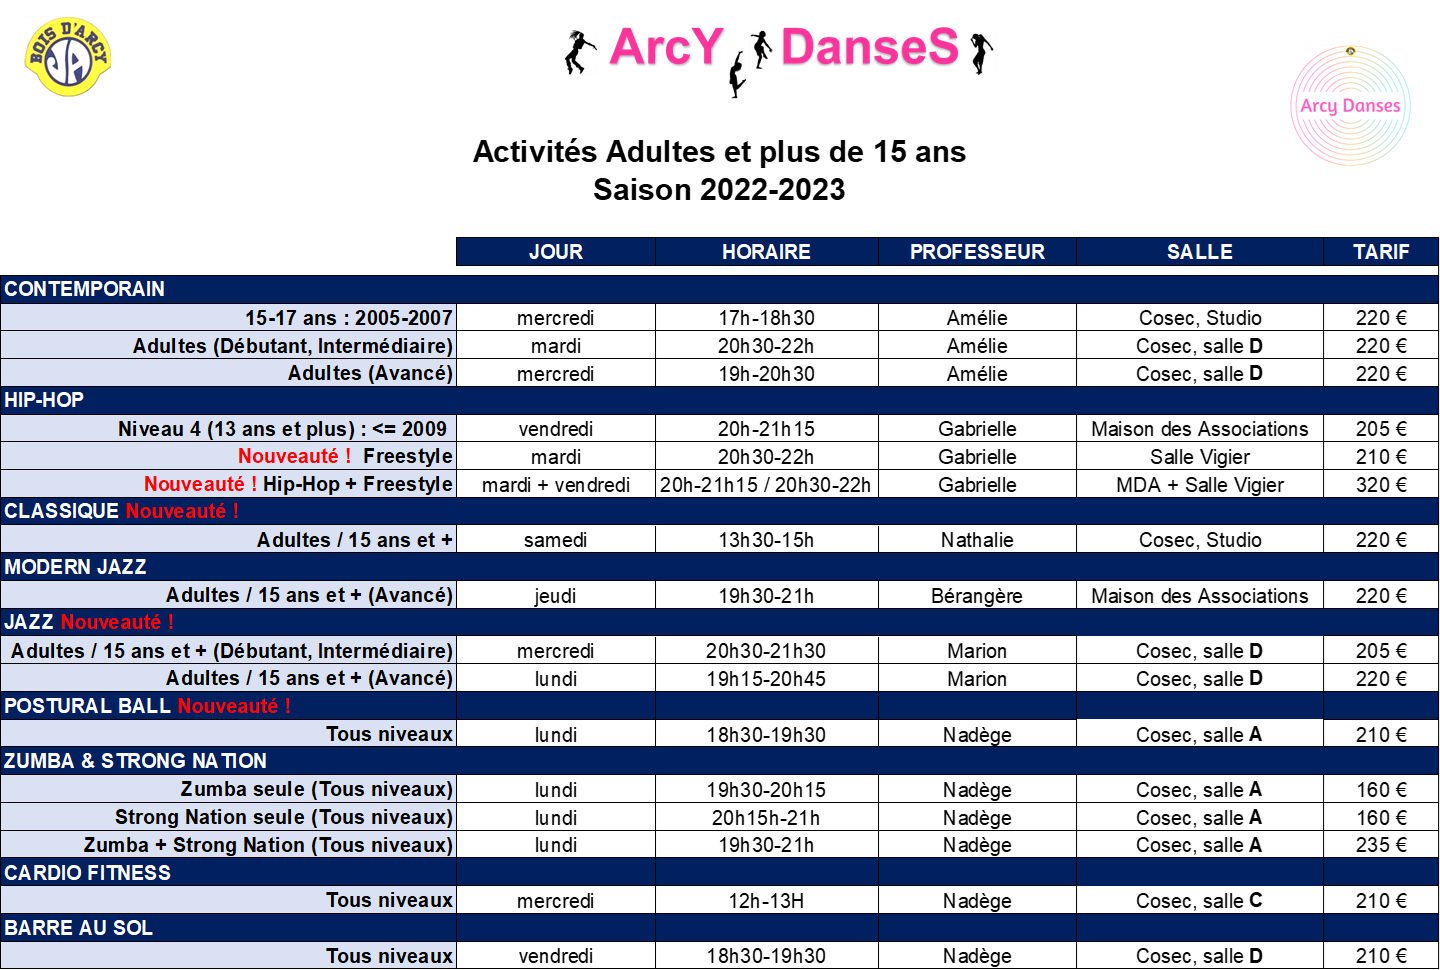
Task: Select the Niveau 4 (13 ans et plus) row
Action: pos(282,429)
